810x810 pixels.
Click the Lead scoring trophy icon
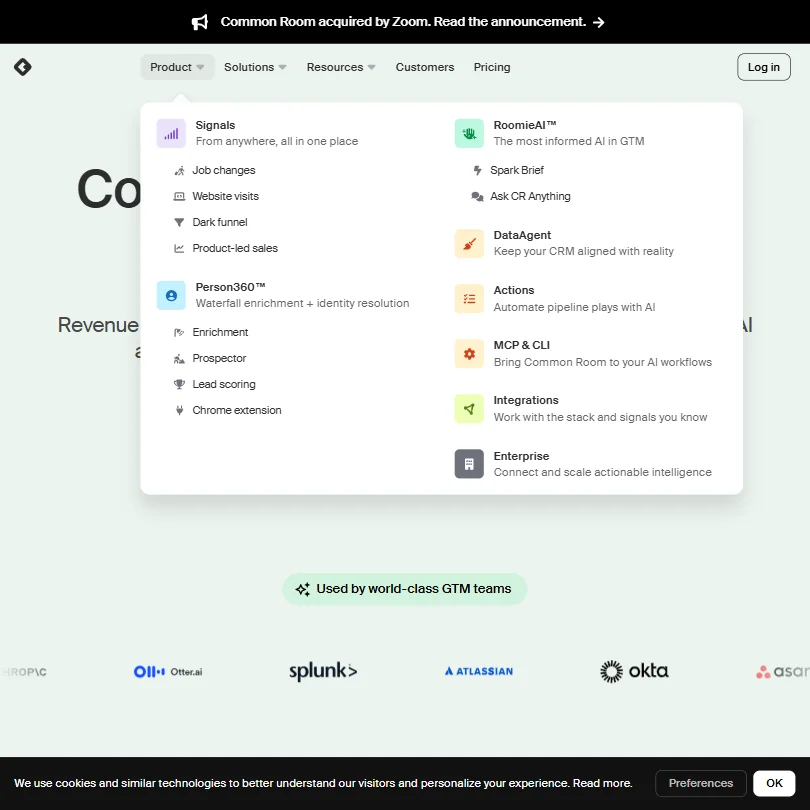(179, 384)
